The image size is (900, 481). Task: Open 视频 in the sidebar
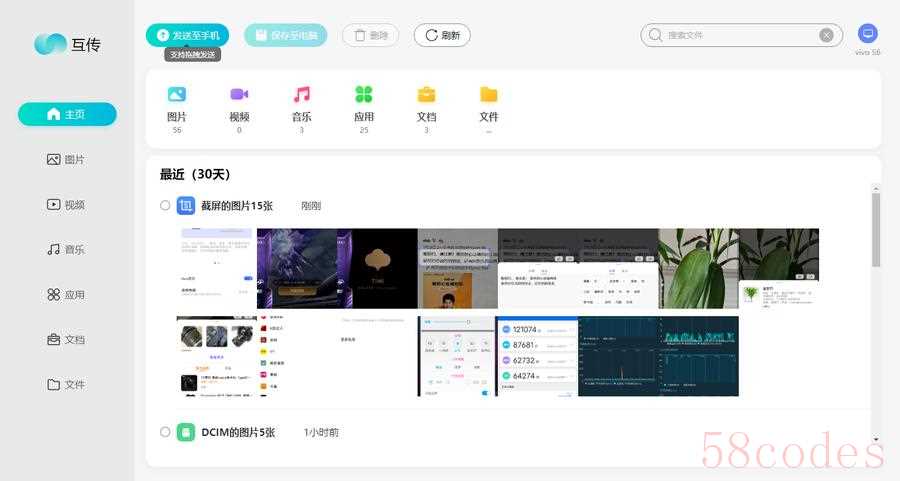coord(67,204)
